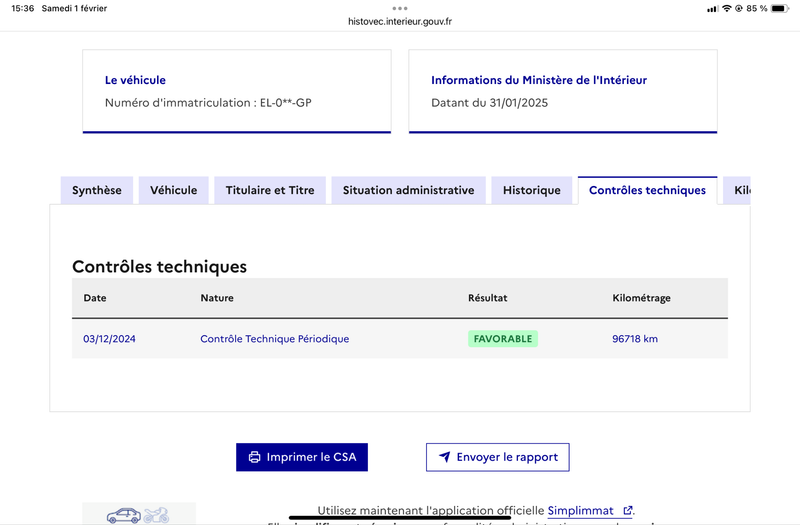Open the partially visible Kilométrage tab
The height and width of the screenshot is (525, 800).
coord(737,190)
